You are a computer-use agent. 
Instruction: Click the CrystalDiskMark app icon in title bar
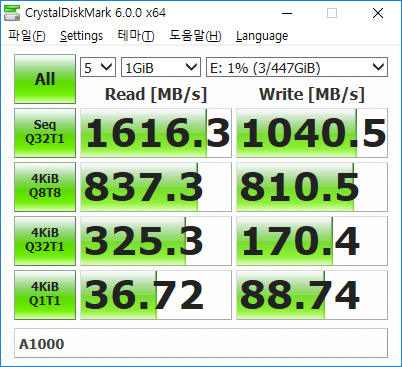(x=12, y=13)
